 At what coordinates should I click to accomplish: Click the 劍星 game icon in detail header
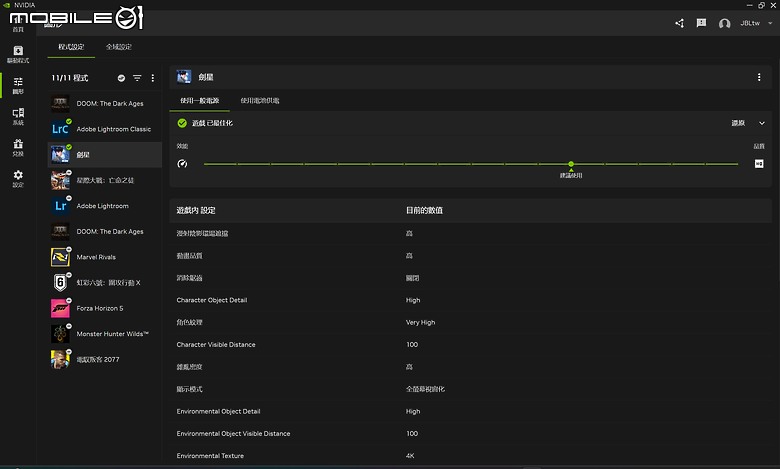184,77
